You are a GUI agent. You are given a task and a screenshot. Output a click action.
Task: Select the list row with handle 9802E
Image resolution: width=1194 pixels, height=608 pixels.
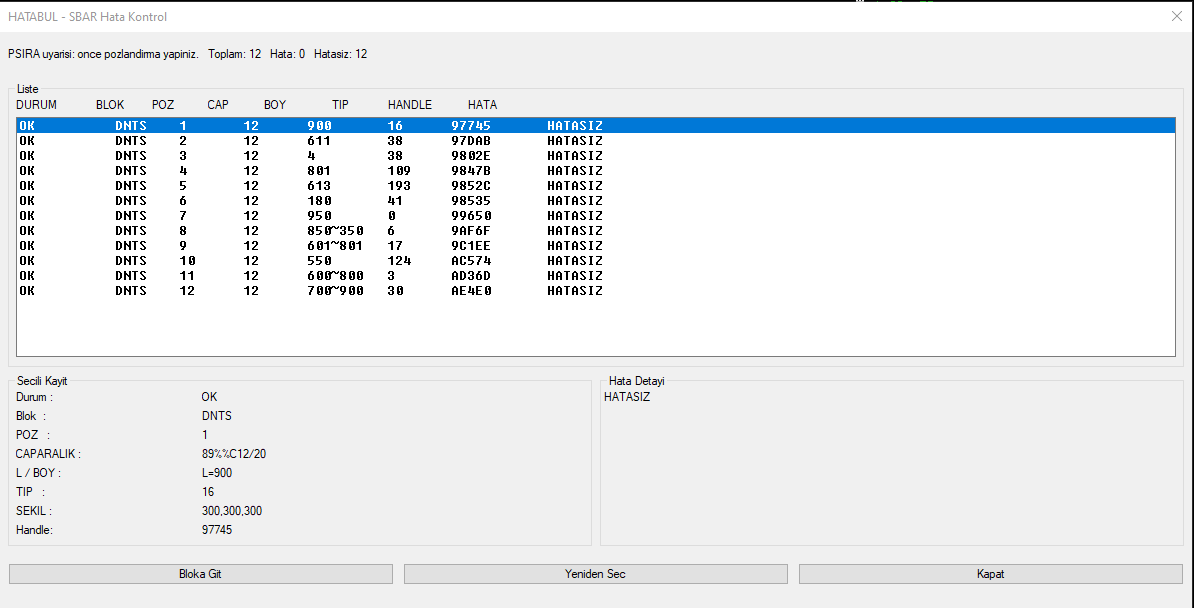pyautogui.click(x=595, y=155)
